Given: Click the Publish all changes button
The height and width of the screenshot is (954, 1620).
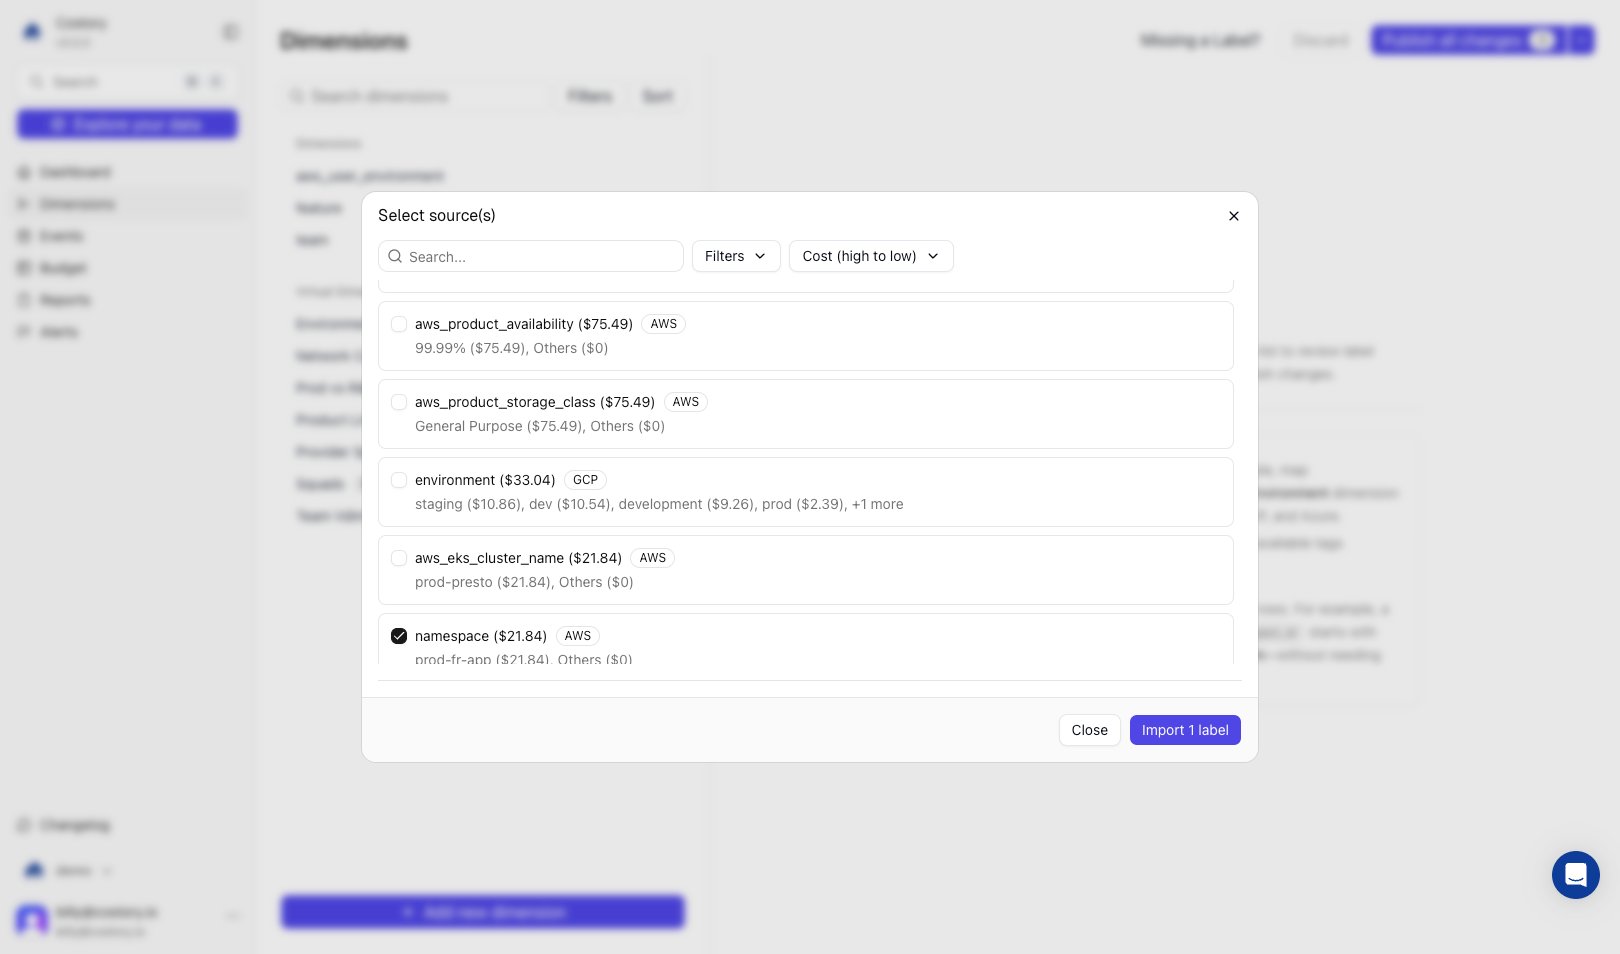Looking at the screenshot, I should [x=1468, y=40].
